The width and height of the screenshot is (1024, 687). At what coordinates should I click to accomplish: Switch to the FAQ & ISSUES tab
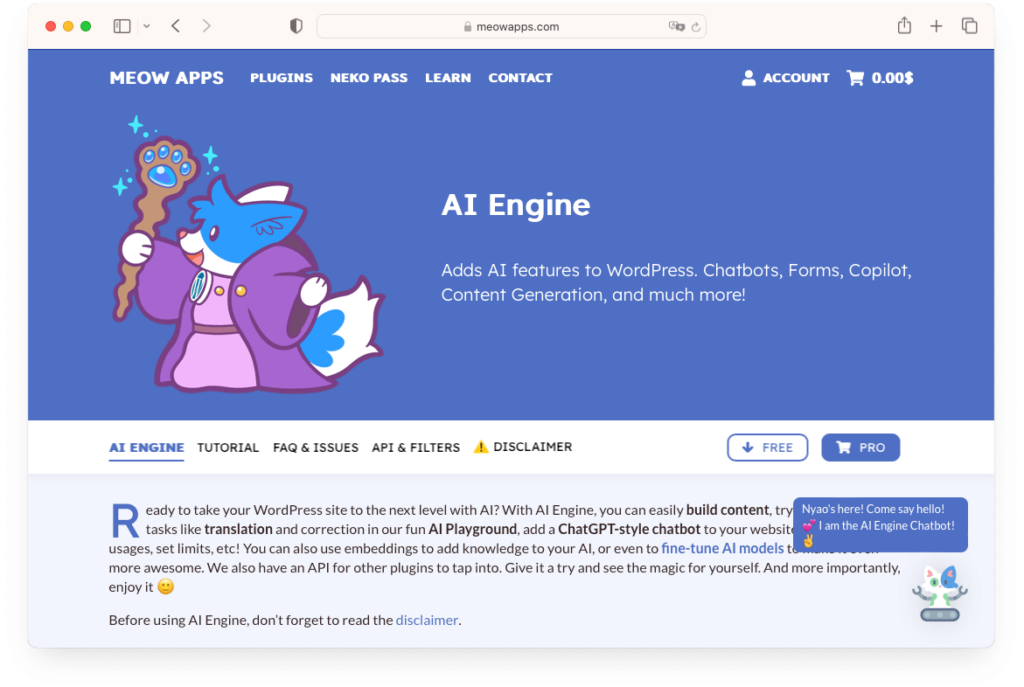tap(315, 447)
